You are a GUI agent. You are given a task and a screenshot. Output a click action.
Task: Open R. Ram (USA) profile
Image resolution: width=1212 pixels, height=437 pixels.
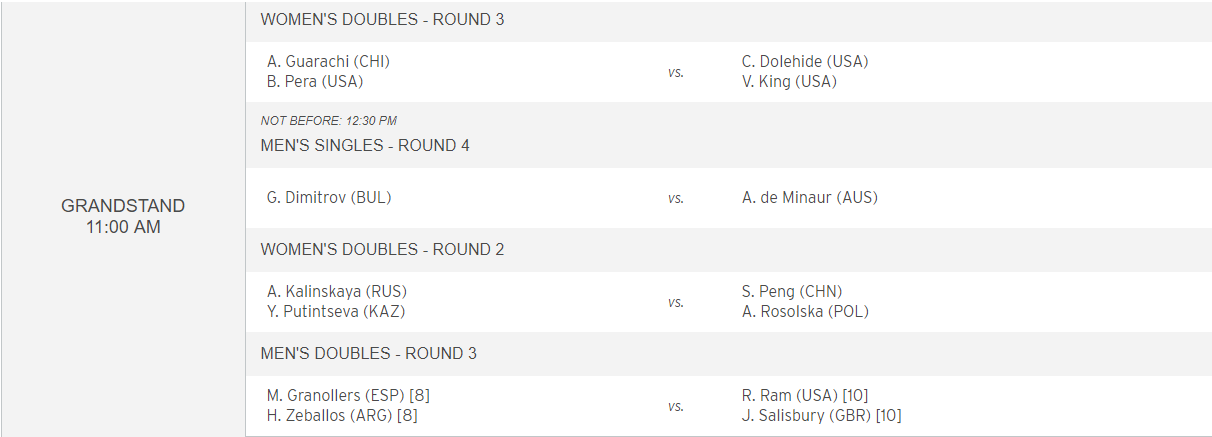pyautogui.click(x=785, y=395)
